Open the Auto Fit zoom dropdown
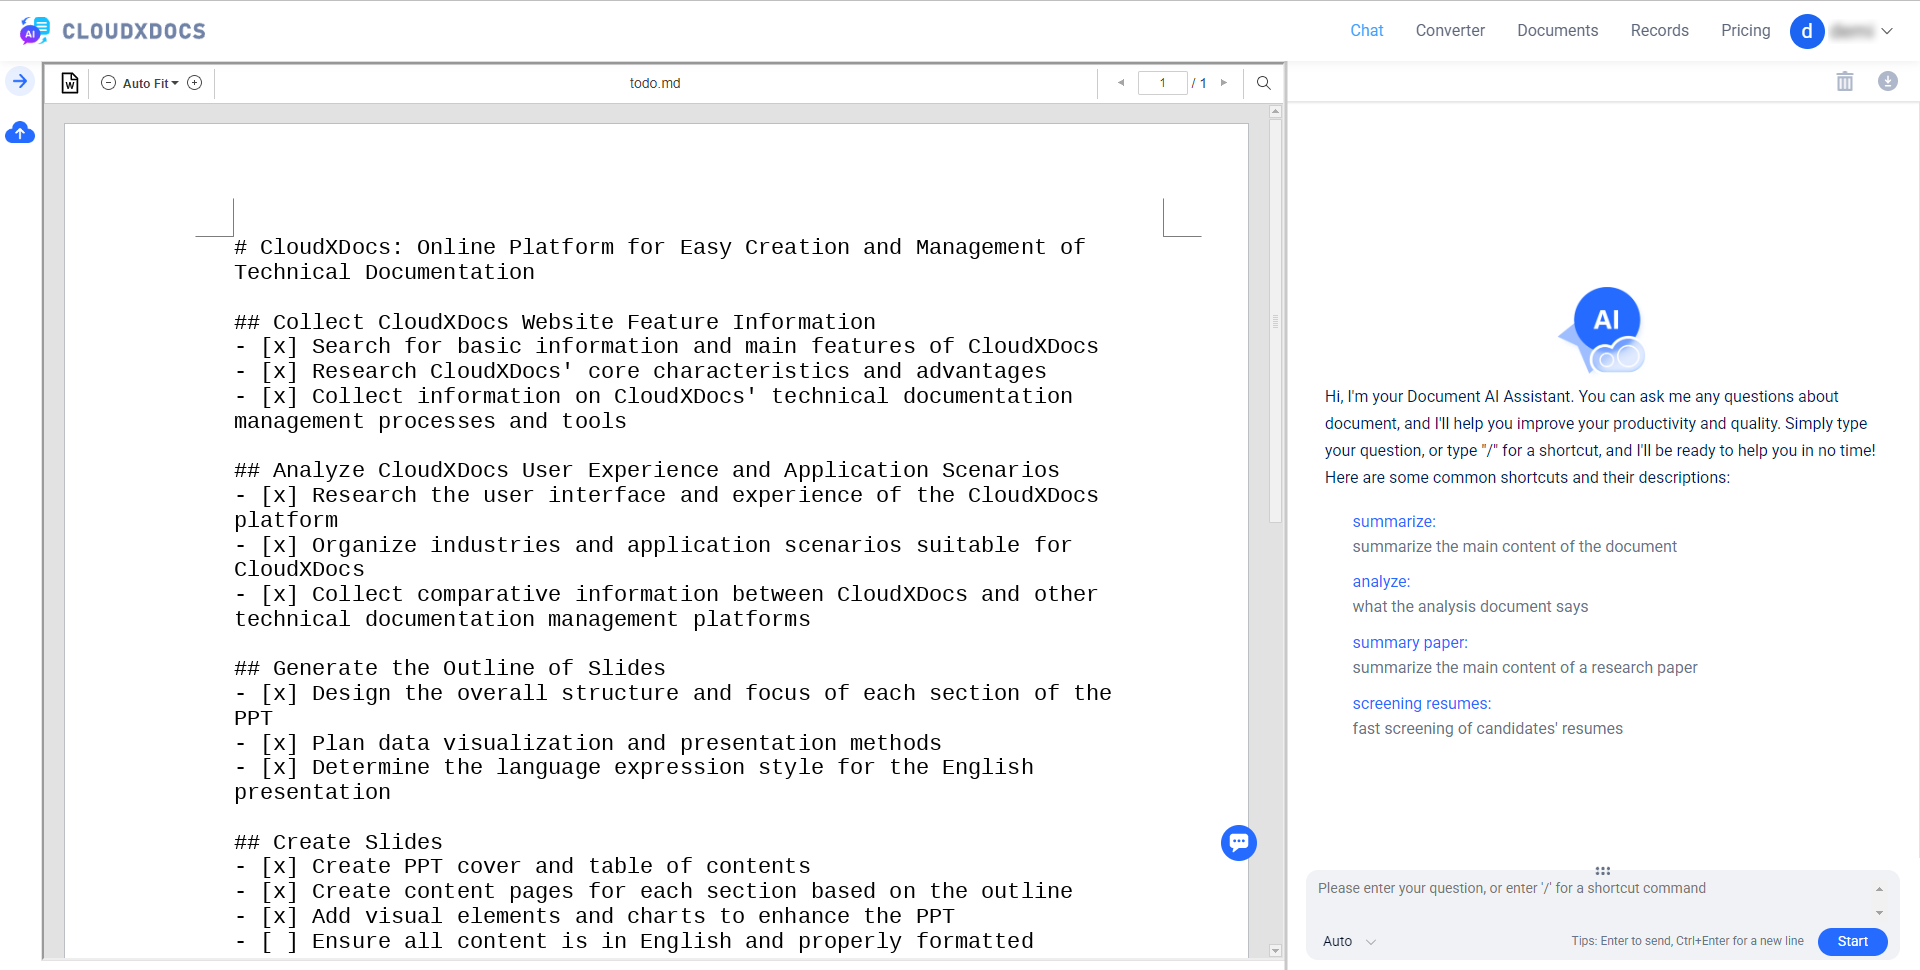1920x970 pixels. point(151,84)
